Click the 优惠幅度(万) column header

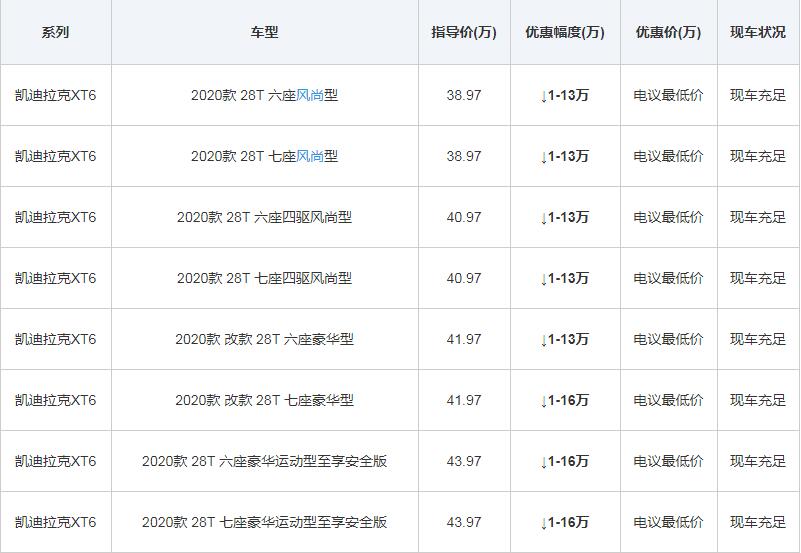tap(565, 32)
